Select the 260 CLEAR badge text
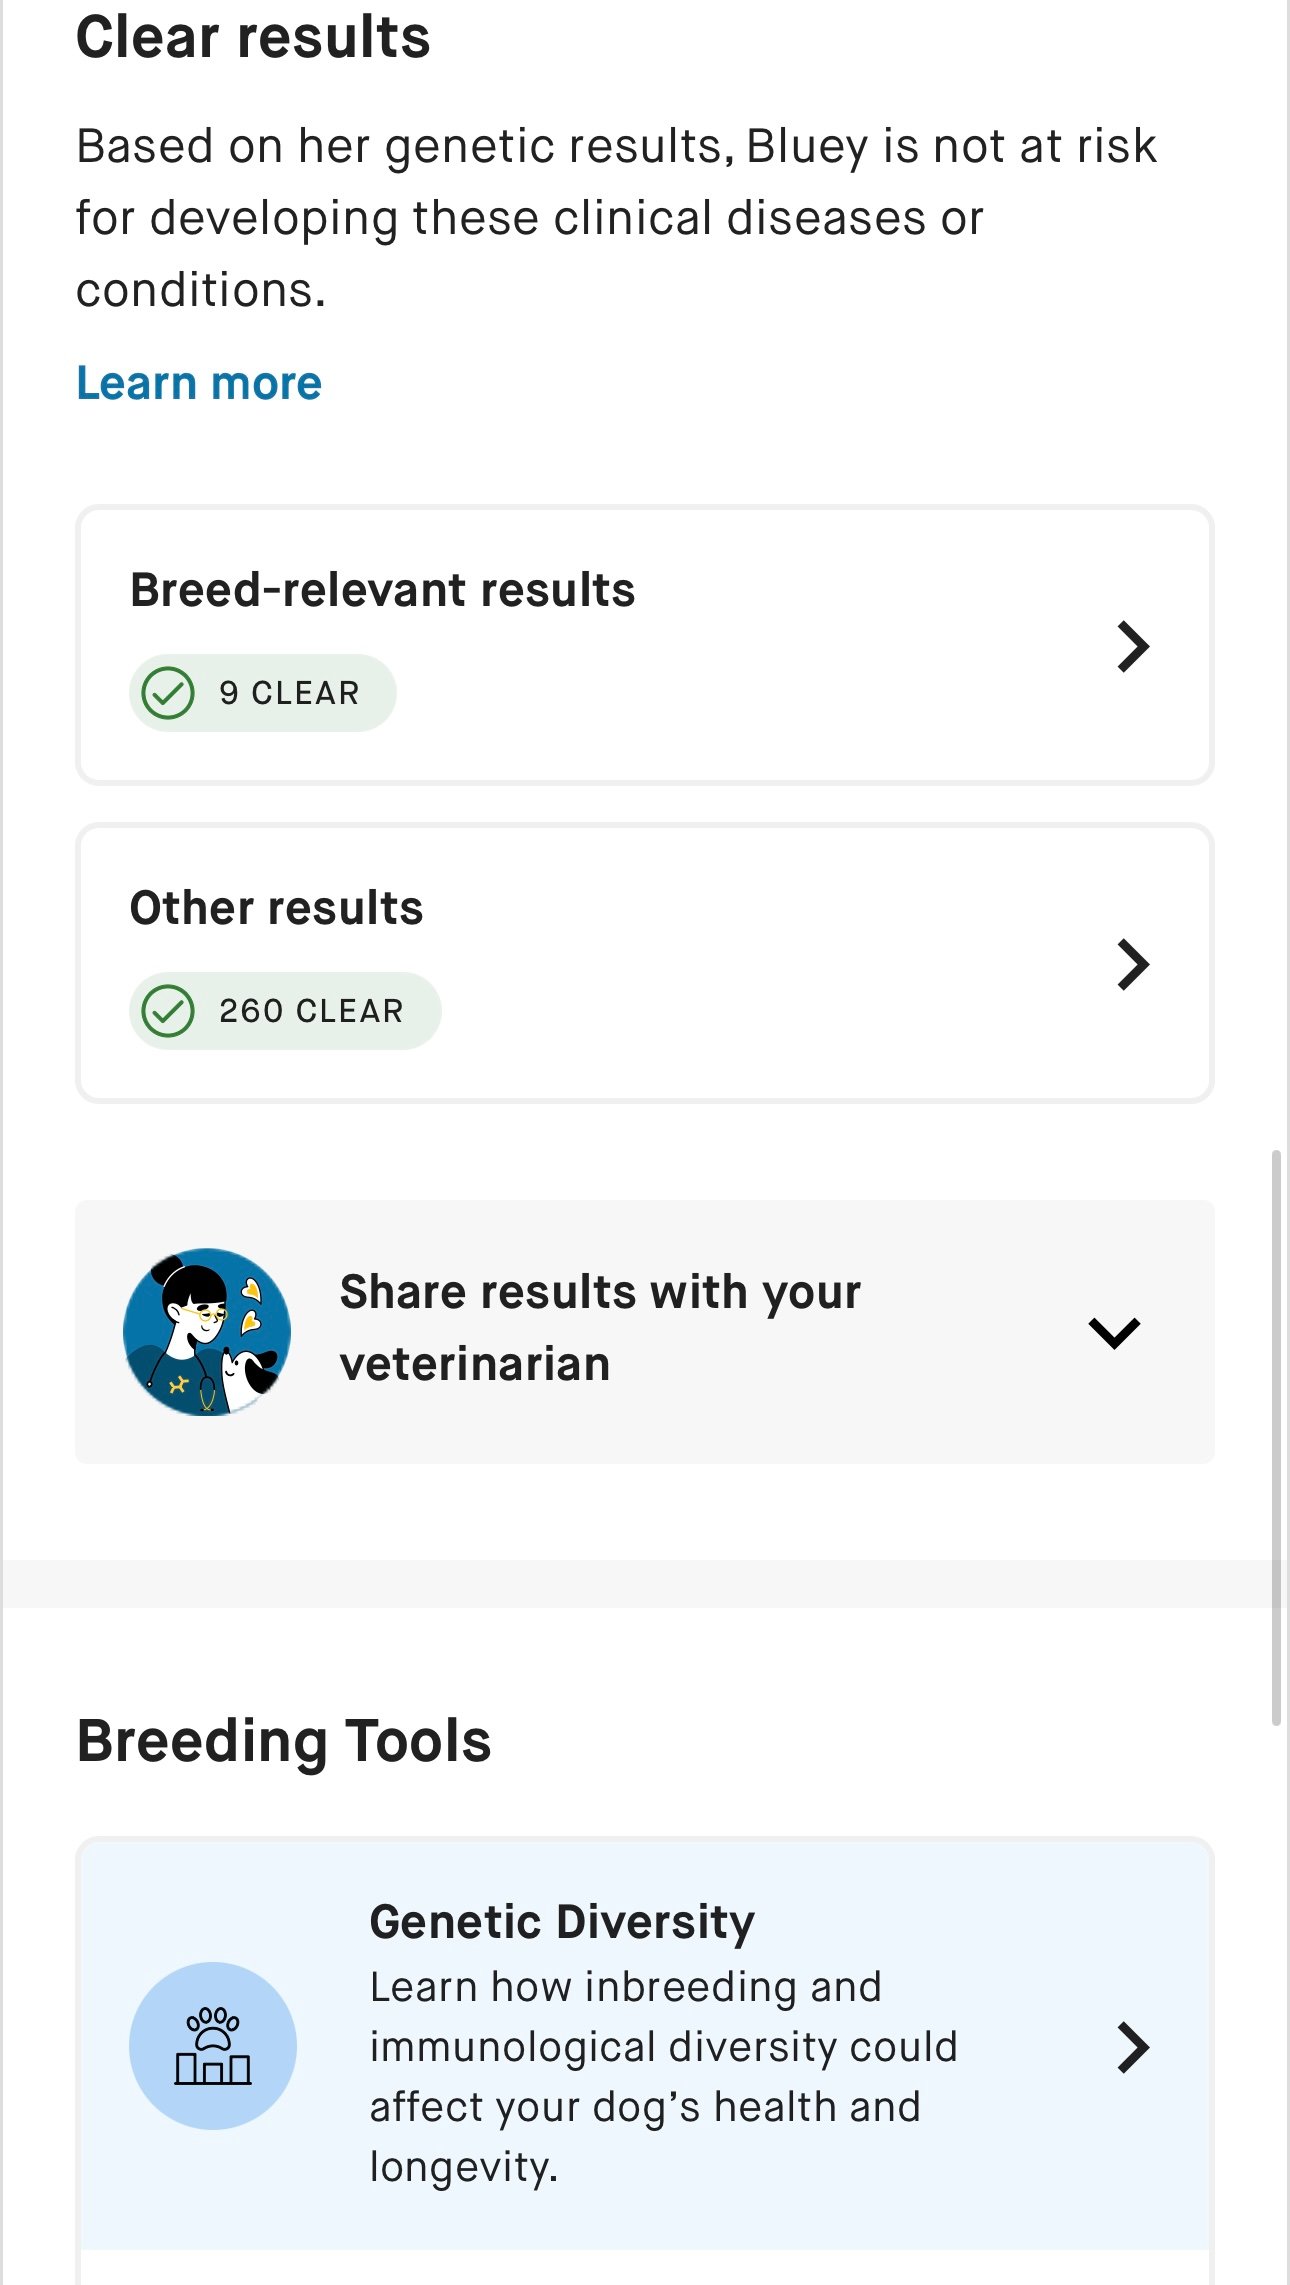 pos(311,1011)
